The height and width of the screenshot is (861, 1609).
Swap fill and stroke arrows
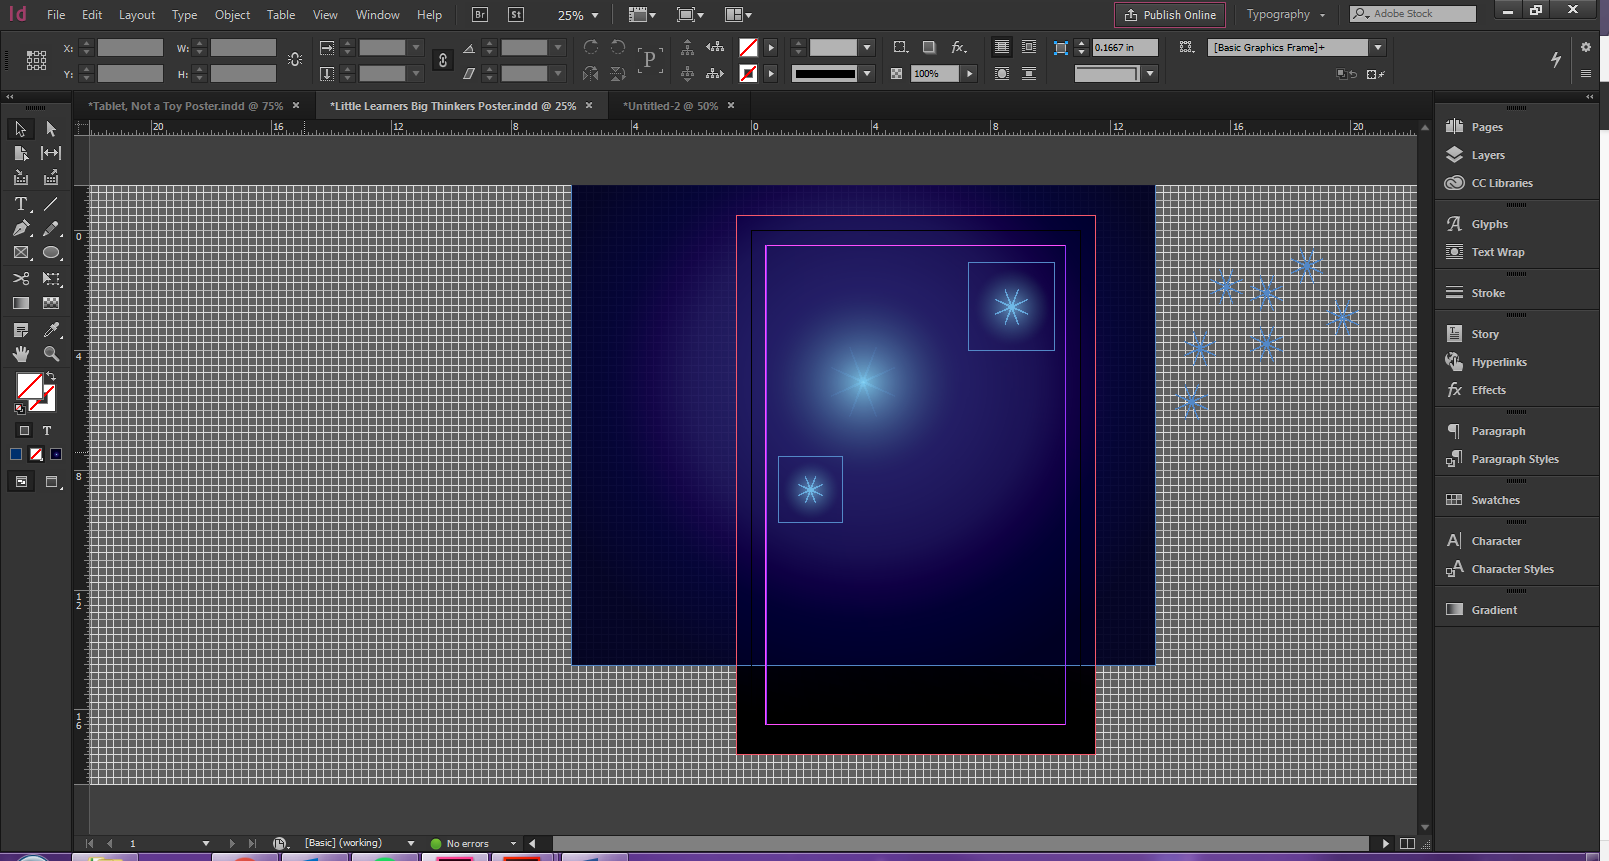coord(50,376)
